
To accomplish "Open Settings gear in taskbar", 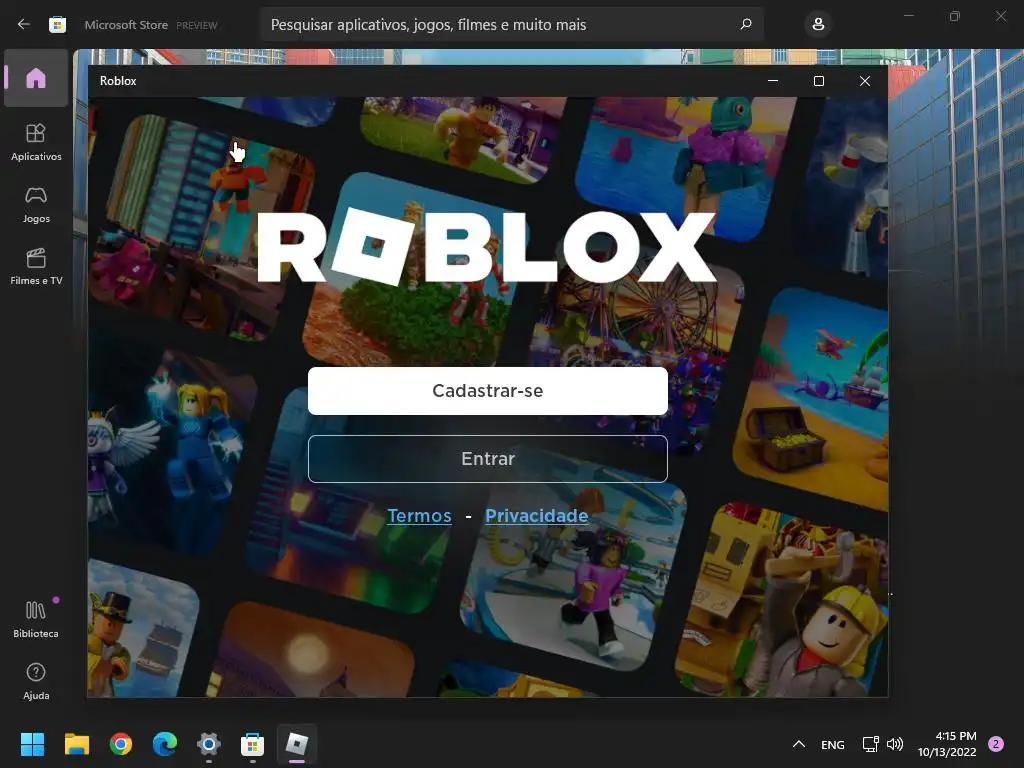I will [x=208, y=744].
